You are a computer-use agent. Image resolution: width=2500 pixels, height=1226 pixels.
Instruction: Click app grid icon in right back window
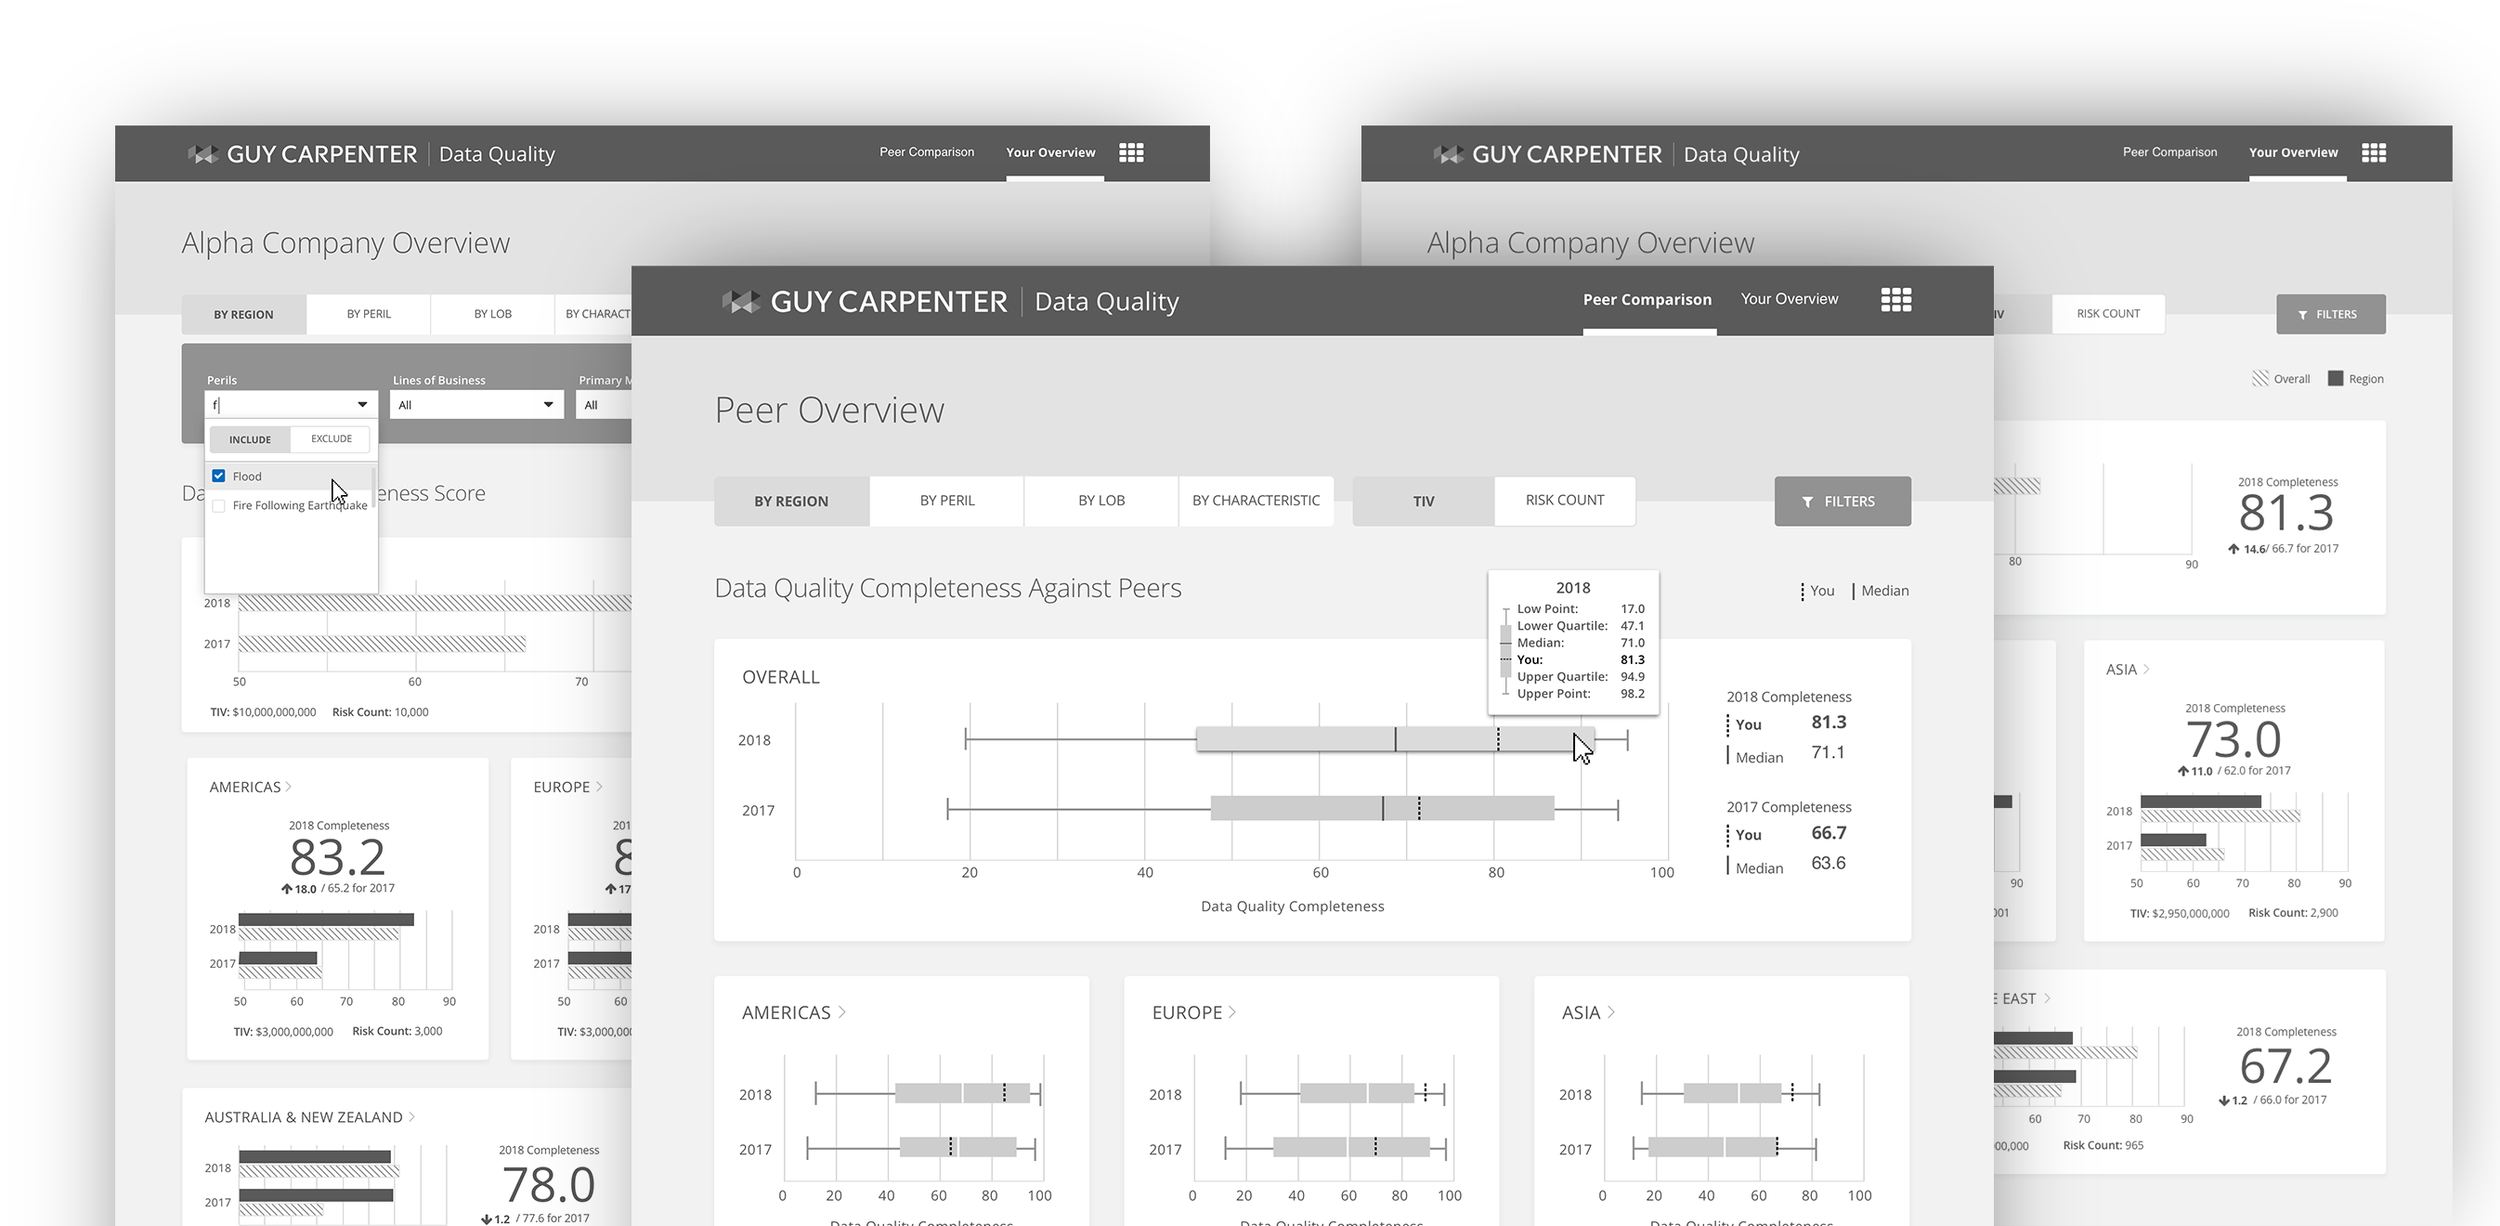pyautogui.click(x=2373, y=153)
